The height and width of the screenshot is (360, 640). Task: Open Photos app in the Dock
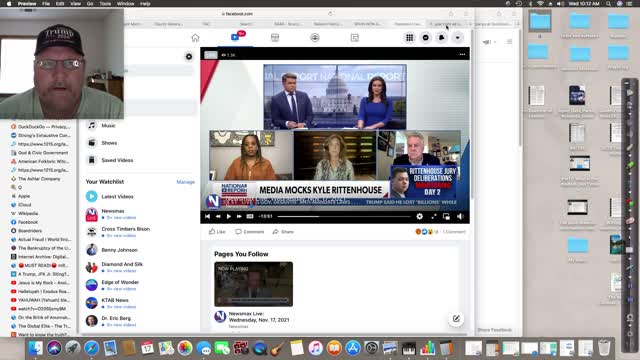pyautogui.click(x=184, y=348)
